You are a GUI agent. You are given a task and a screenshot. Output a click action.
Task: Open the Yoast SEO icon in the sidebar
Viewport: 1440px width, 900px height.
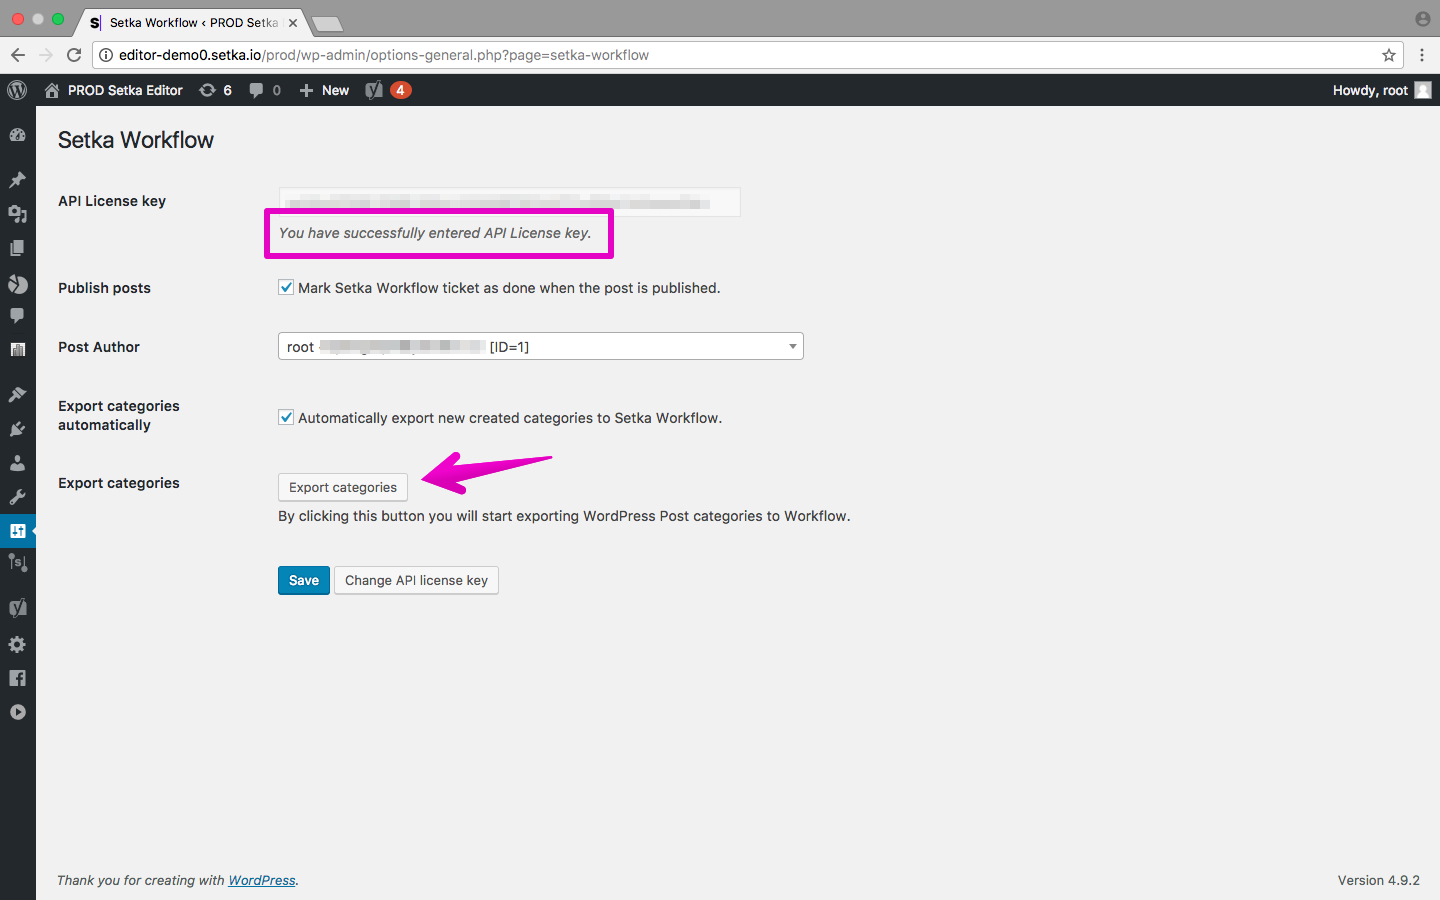[x=17, y=608]
